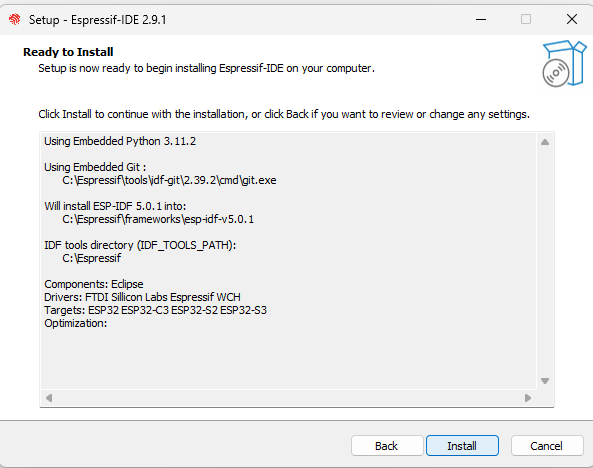
Task: Click the Drivers FTDI Silicon Labs line
Action: click(143, 297)
